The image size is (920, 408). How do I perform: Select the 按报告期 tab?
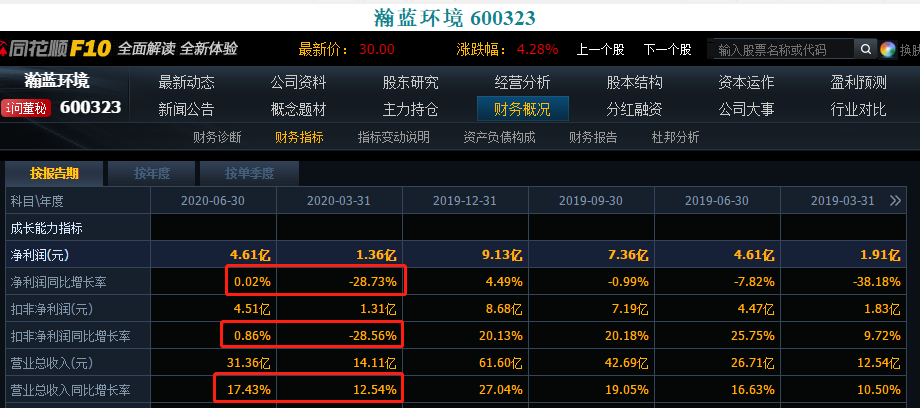point(55,174)
